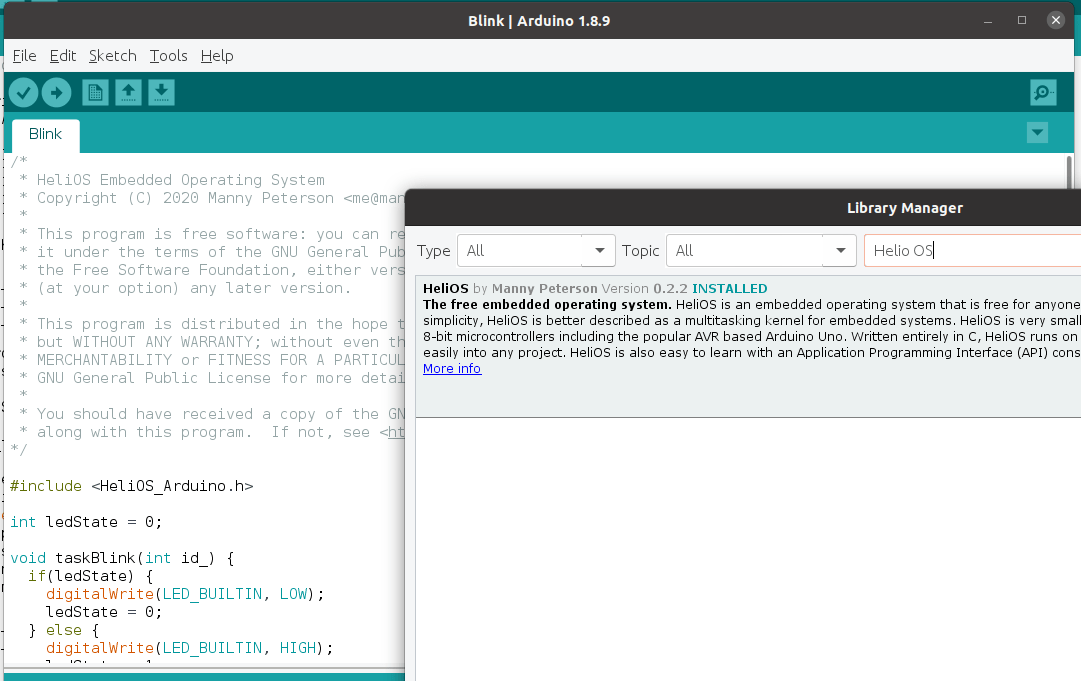Create a new sketch with New icon

pyautogui.click(x=95, y=92)
